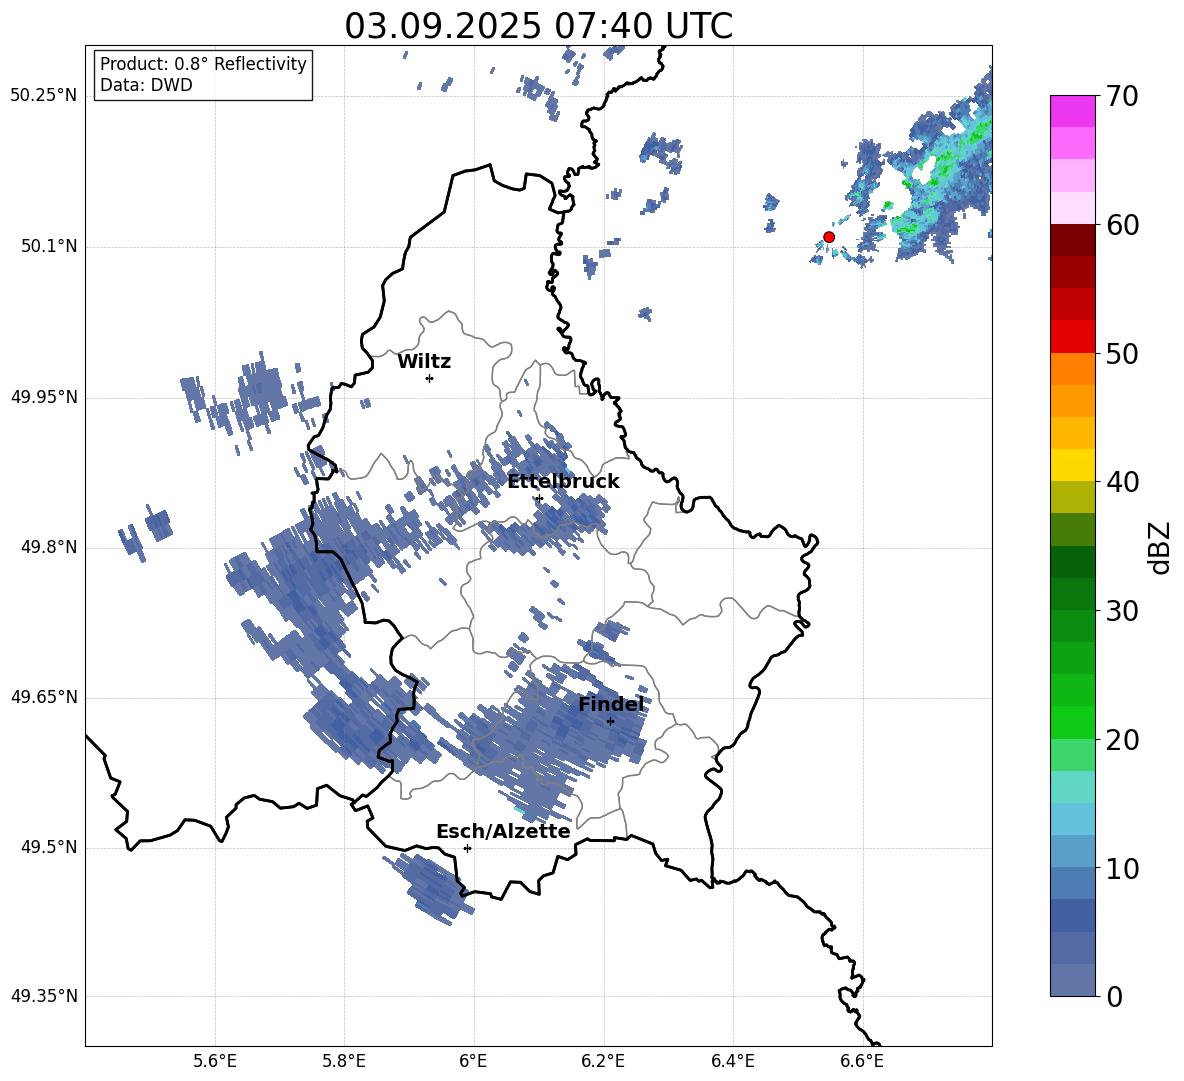Image resolution: width=1184 pixels, height=1081 pixels.
Task: Click the dark blue colorbar segment near 5
Action: (1072, 915)
